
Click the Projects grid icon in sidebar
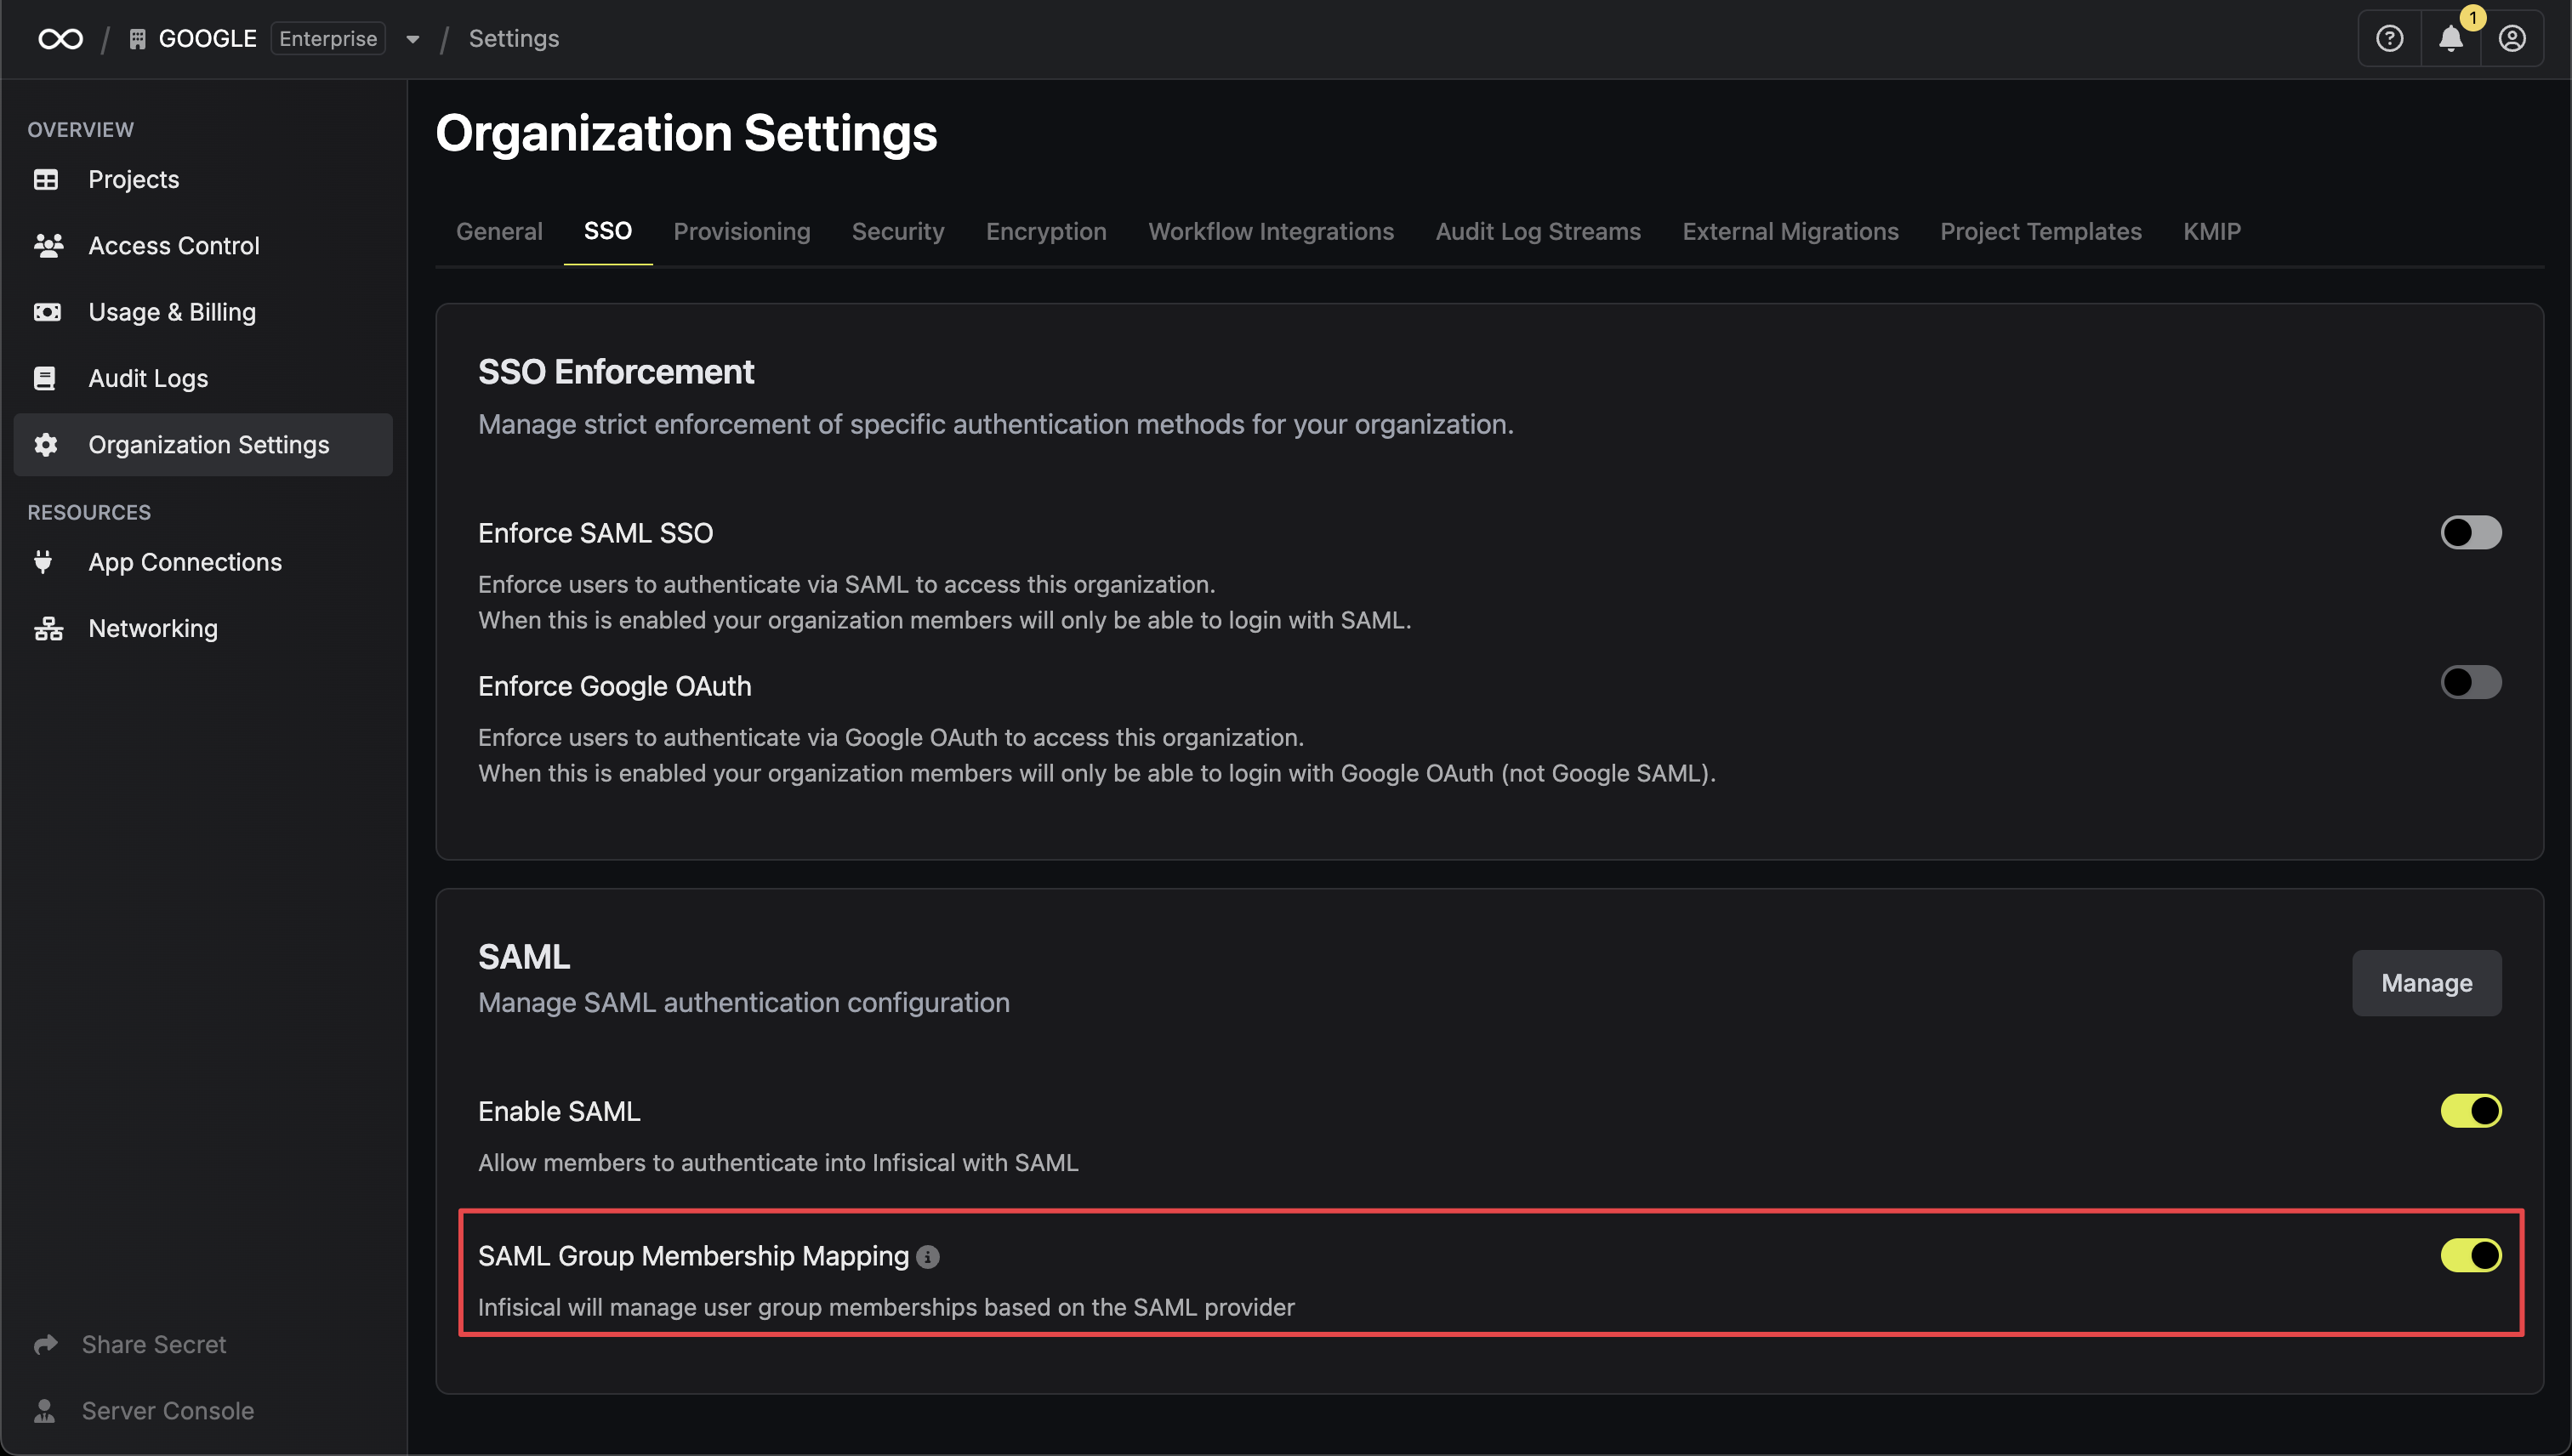pos(46,180)
